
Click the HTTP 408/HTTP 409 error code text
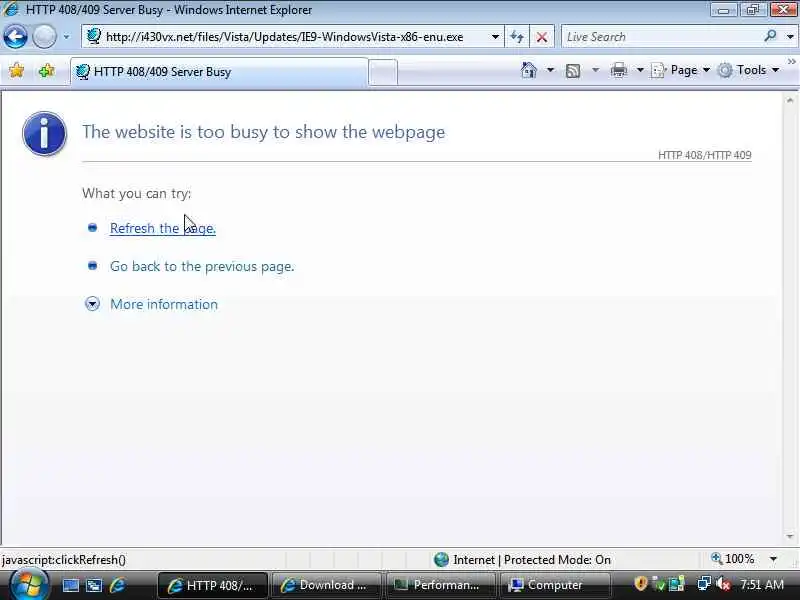coord(705,155)
